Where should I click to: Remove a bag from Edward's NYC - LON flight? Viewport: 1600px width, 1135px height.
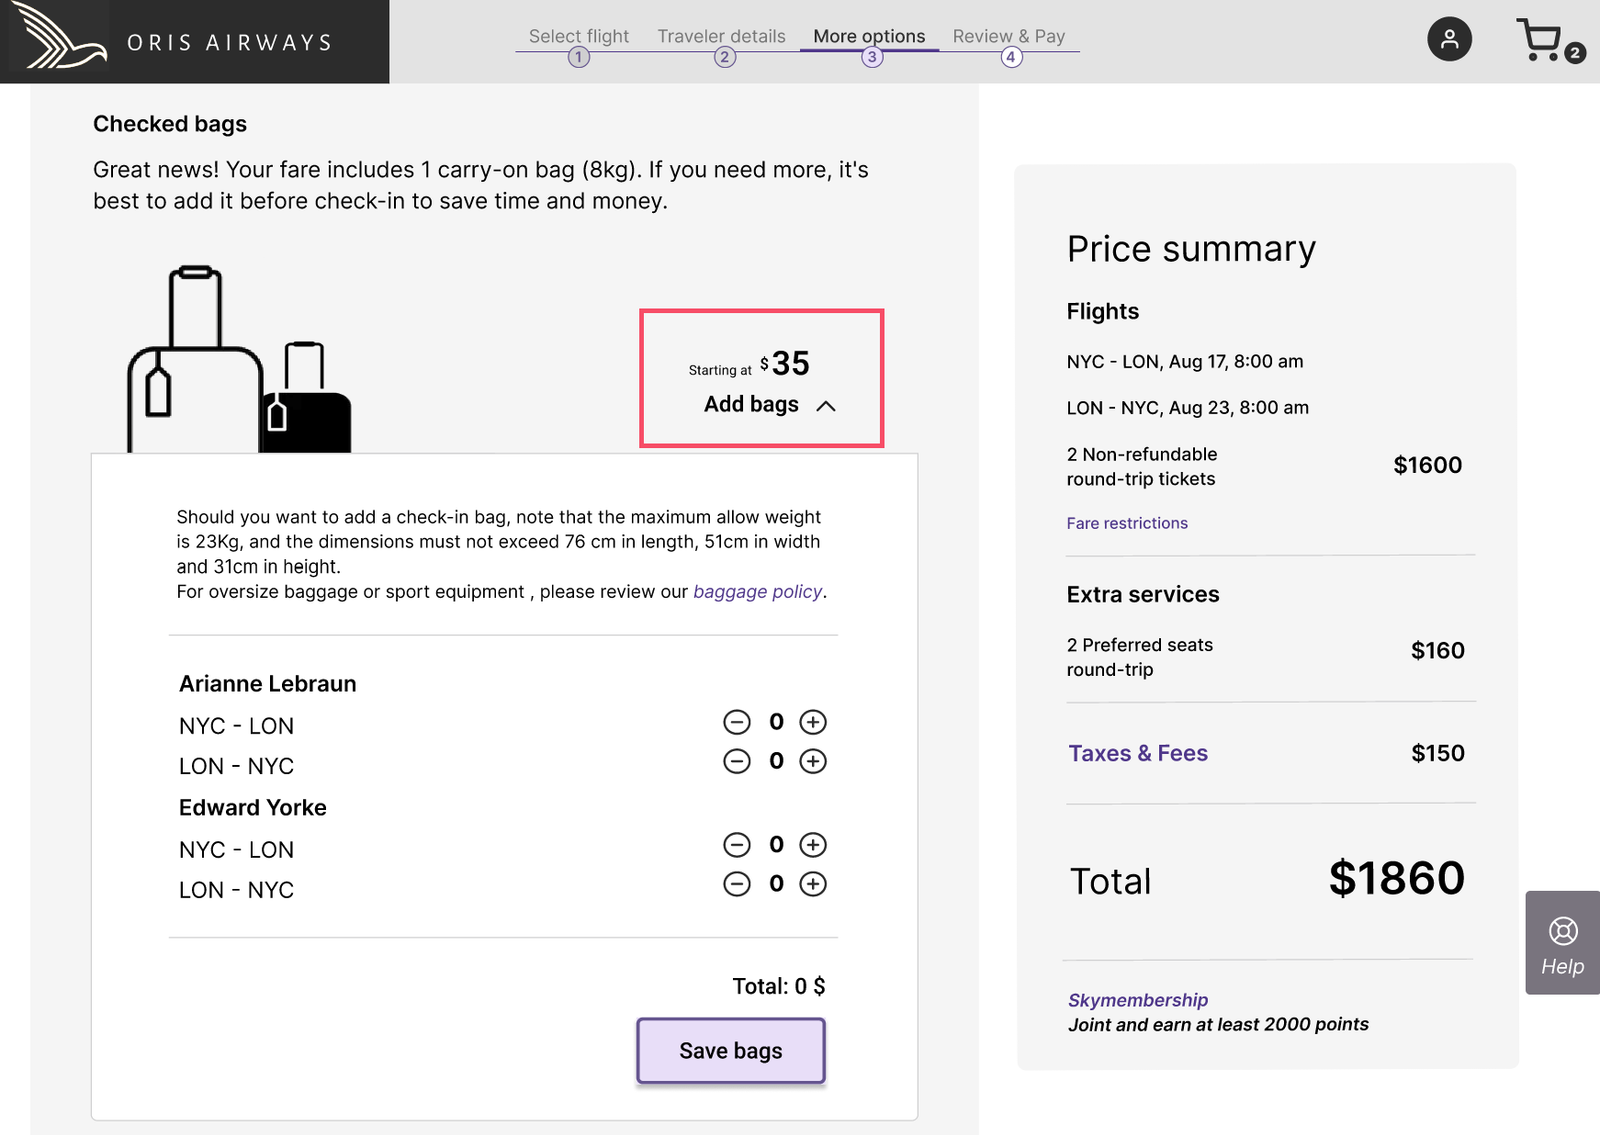click(737, 845)
